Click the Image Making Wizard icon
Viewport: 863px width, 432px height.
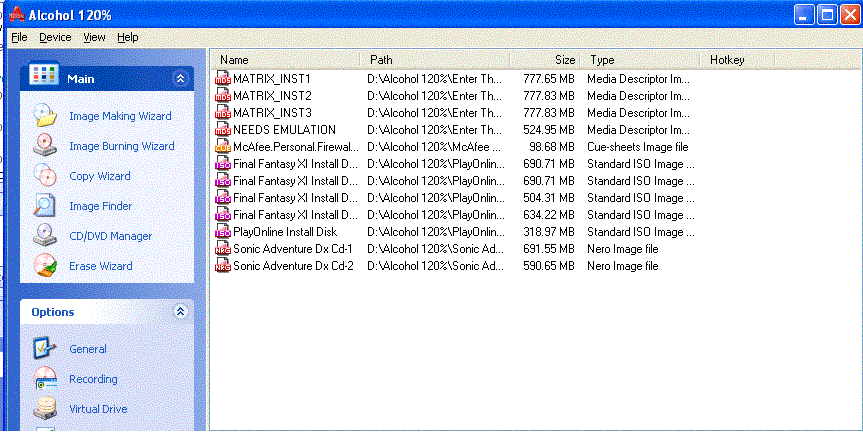45,115
